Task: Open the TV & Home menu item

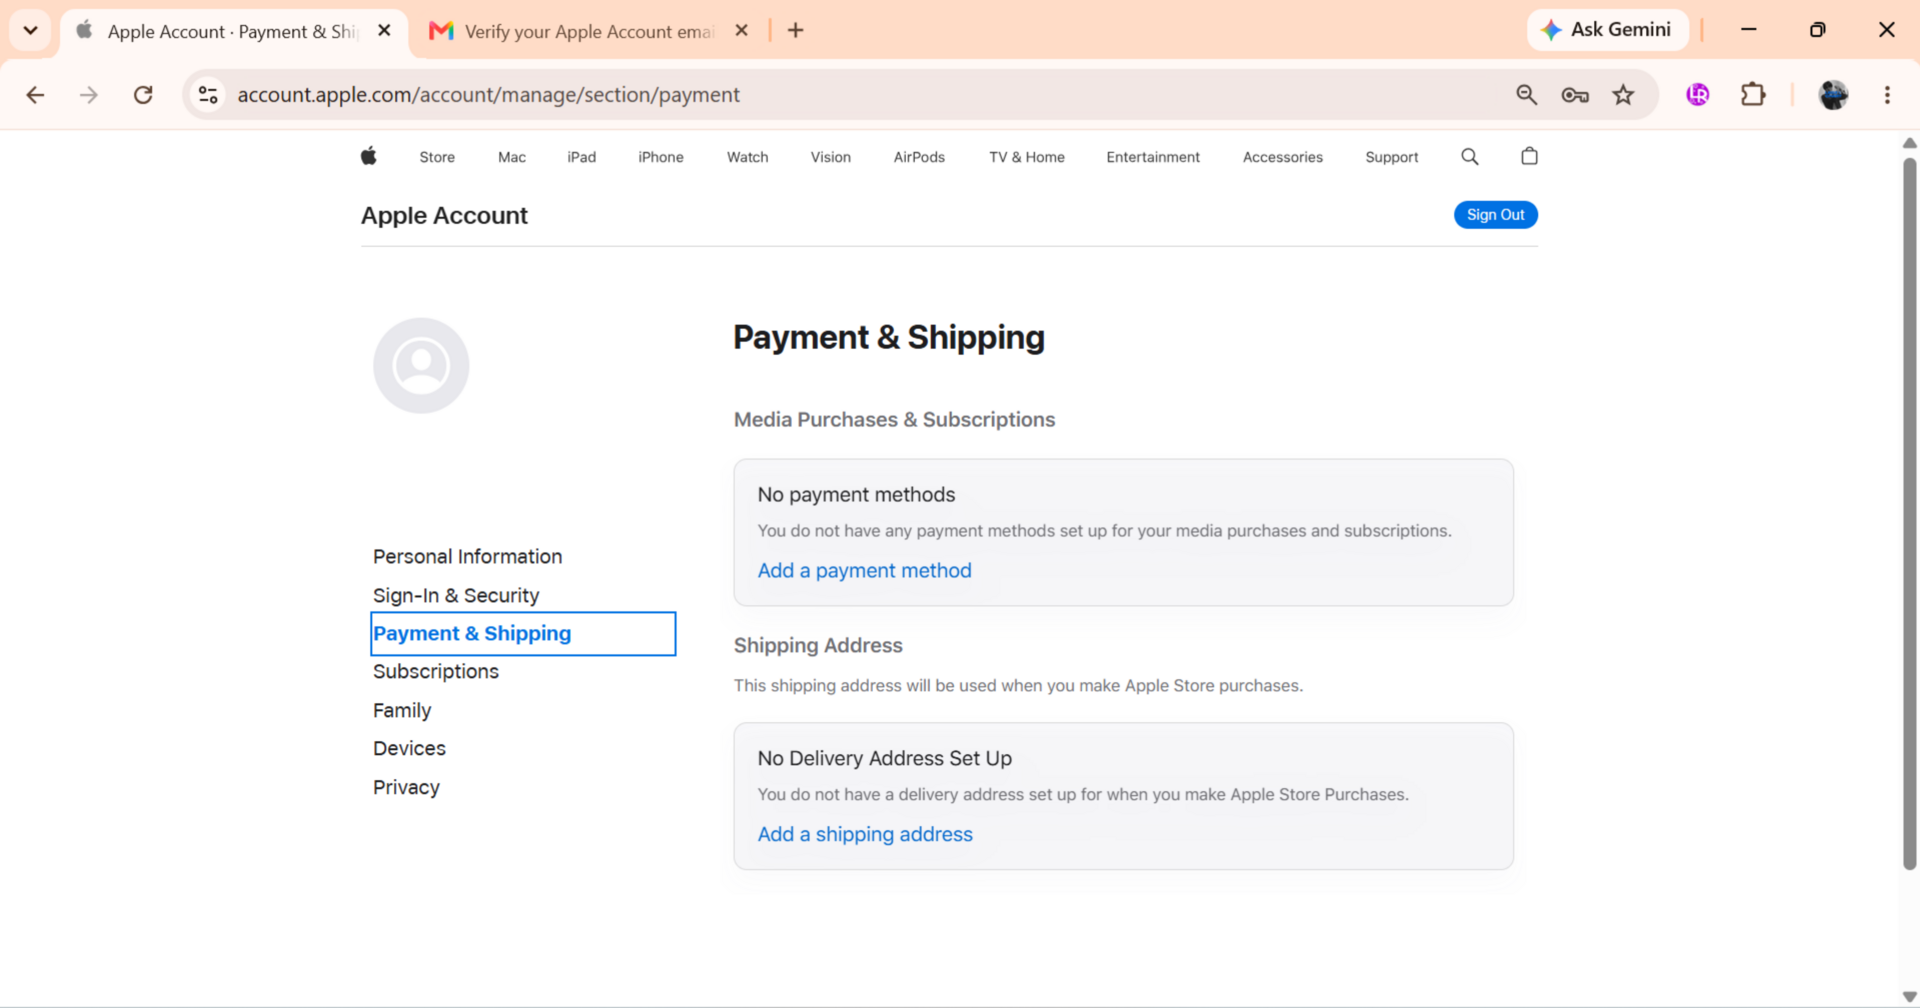Action: tap(1027, 157)
